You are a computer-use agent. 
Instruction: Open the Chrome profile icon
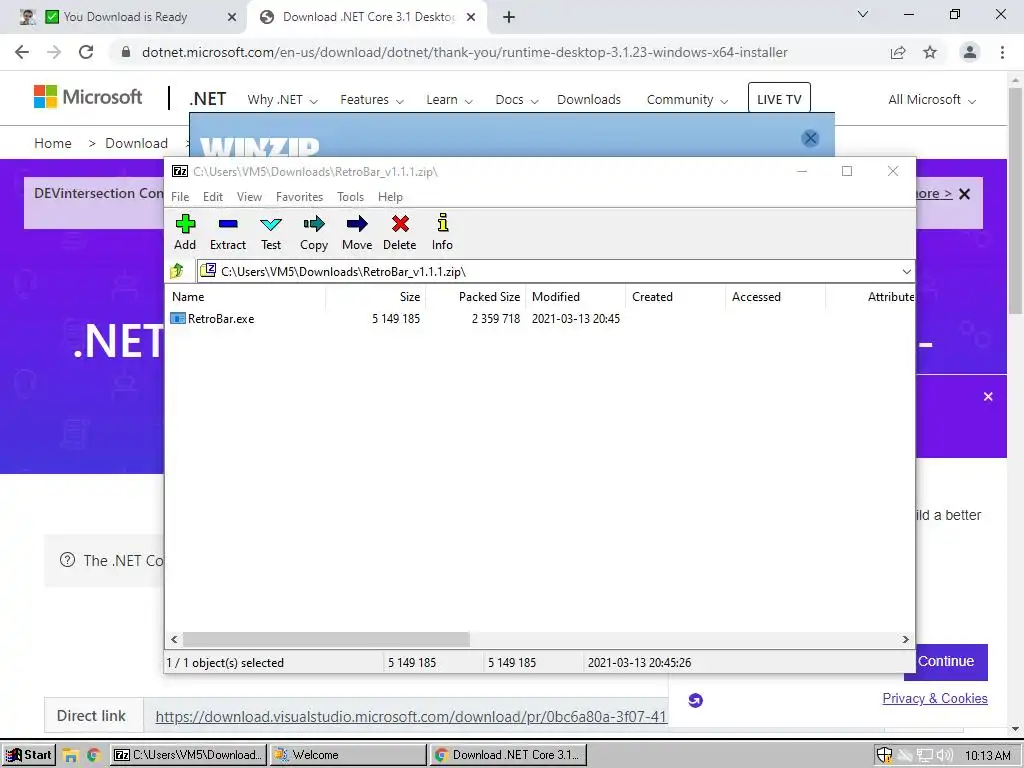970,52
